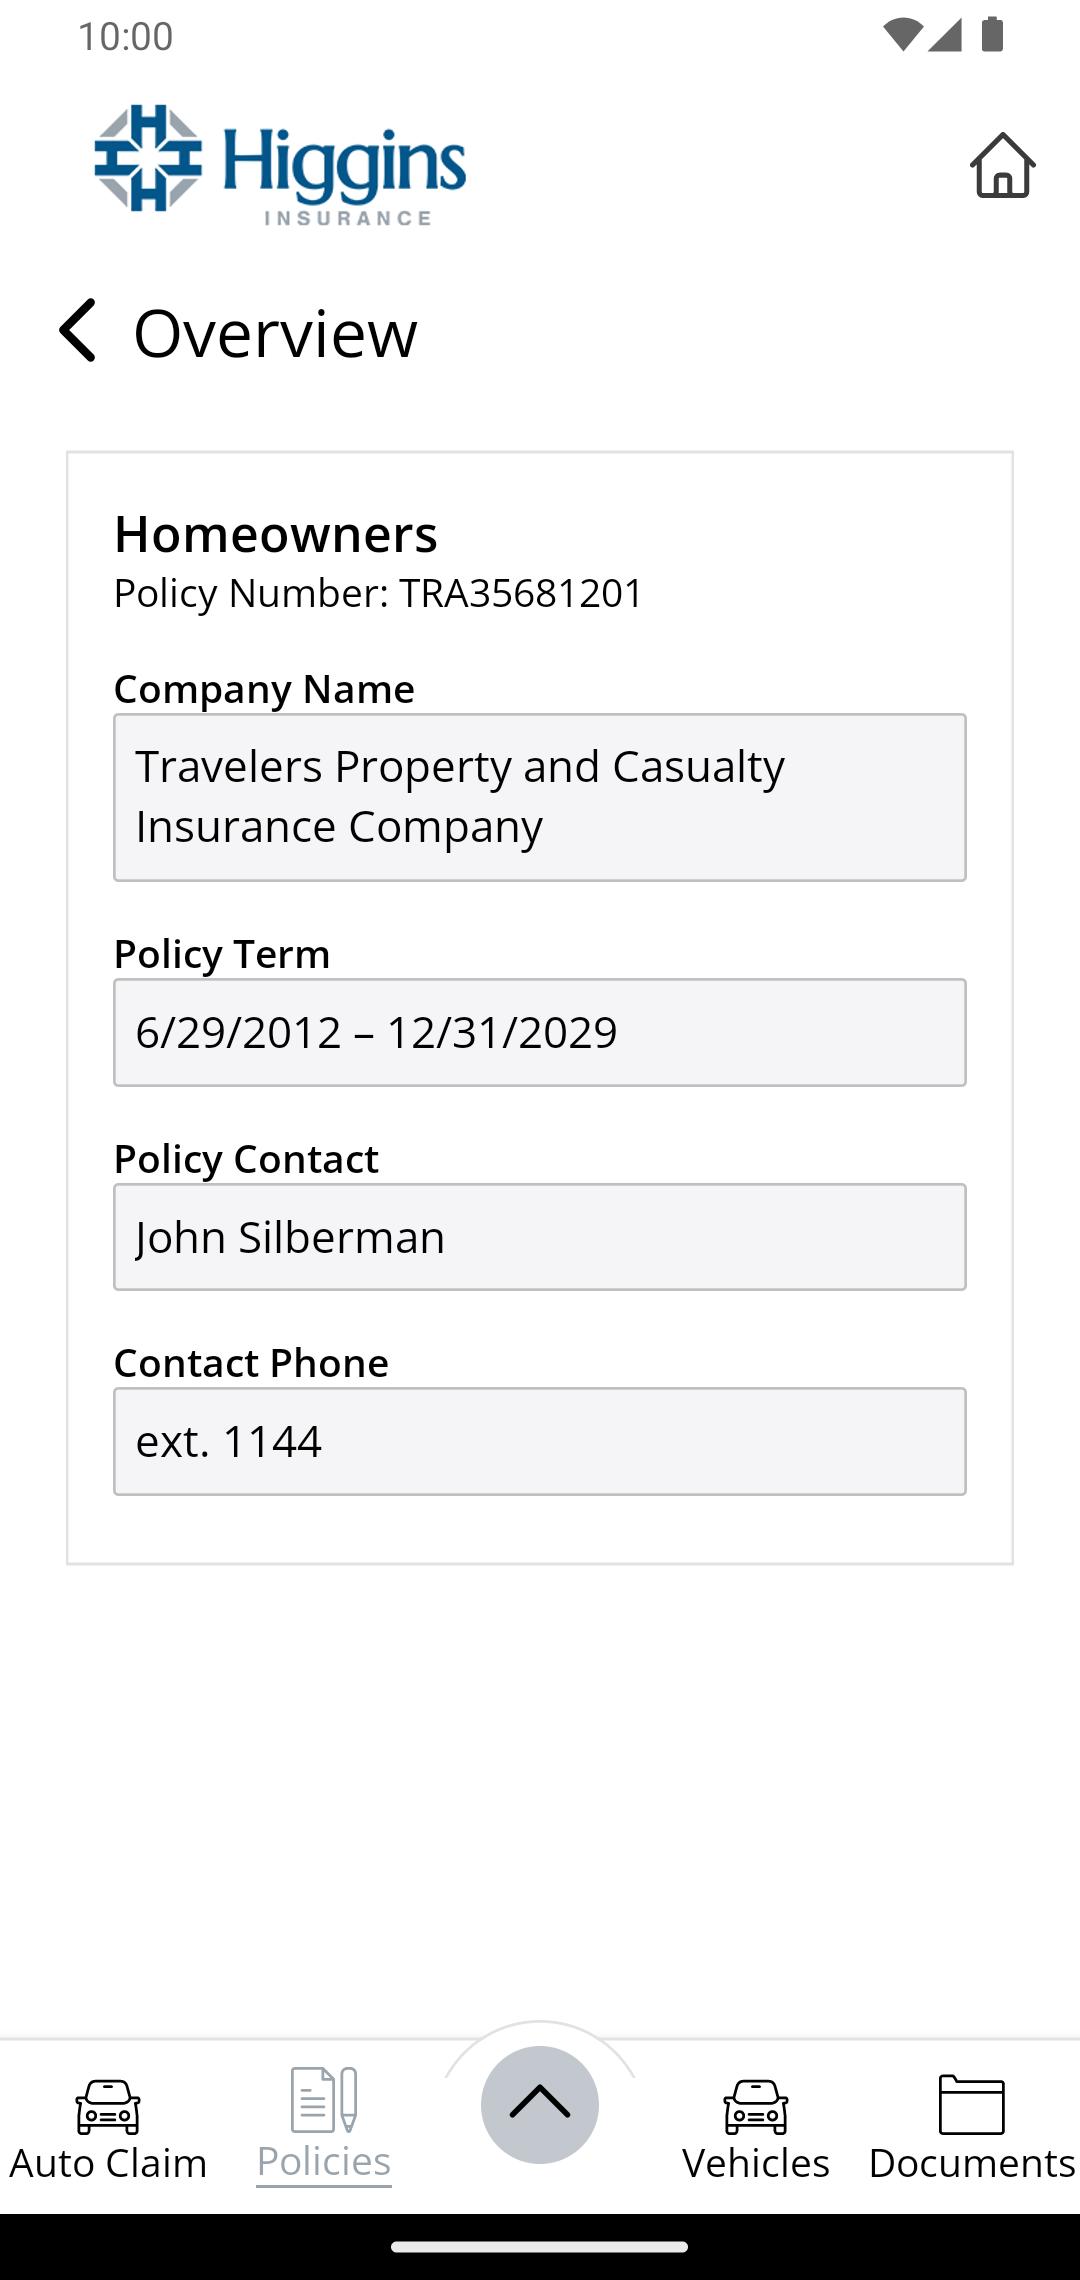Viewport: 1080px width, 2280px height.
Task: Go back using the Overview arrow
Action: pyautogui.click(x=78, y=330)
